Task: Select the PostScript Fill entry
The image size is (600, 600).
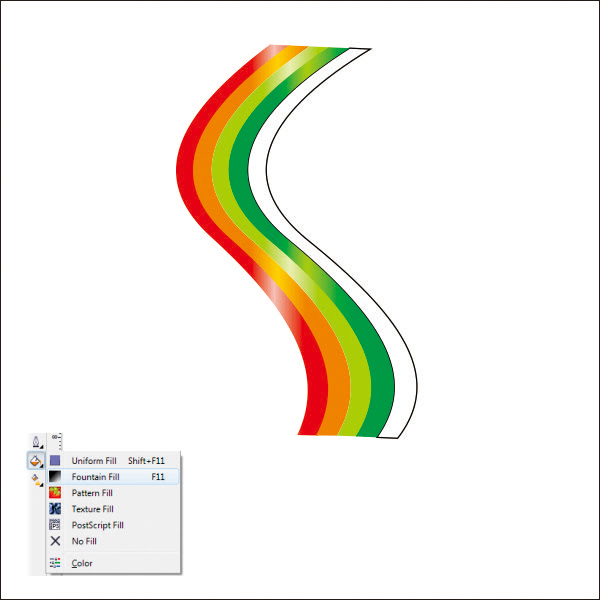Action: click(113, 525)
